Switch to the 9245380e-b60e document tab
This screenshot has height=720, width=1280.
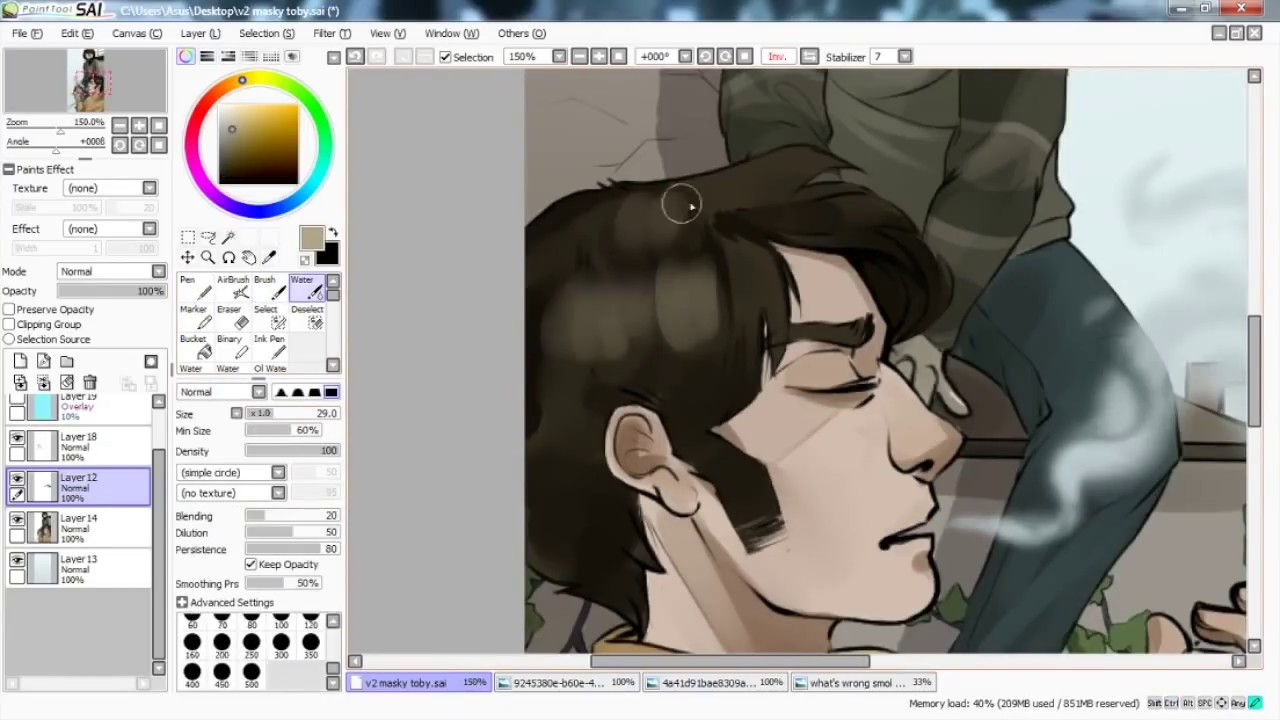(x=567, y=683)
